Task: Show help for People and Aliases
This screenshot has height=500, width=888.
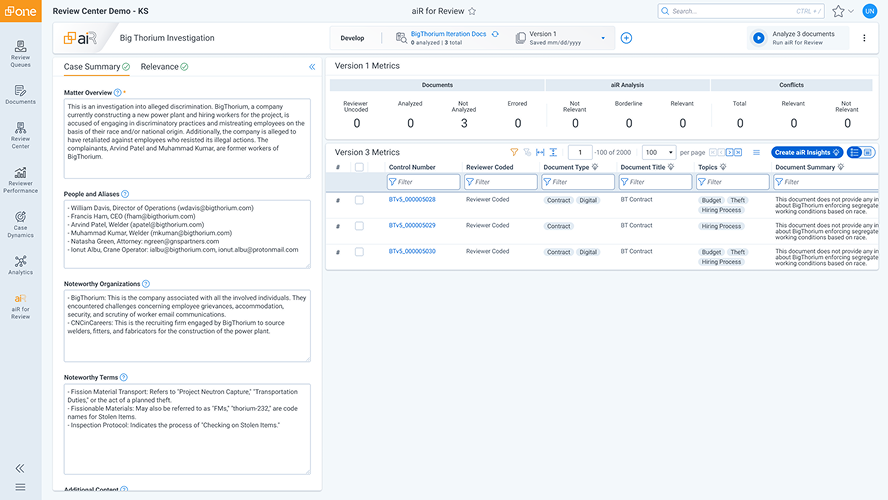Action: point(125,194)
